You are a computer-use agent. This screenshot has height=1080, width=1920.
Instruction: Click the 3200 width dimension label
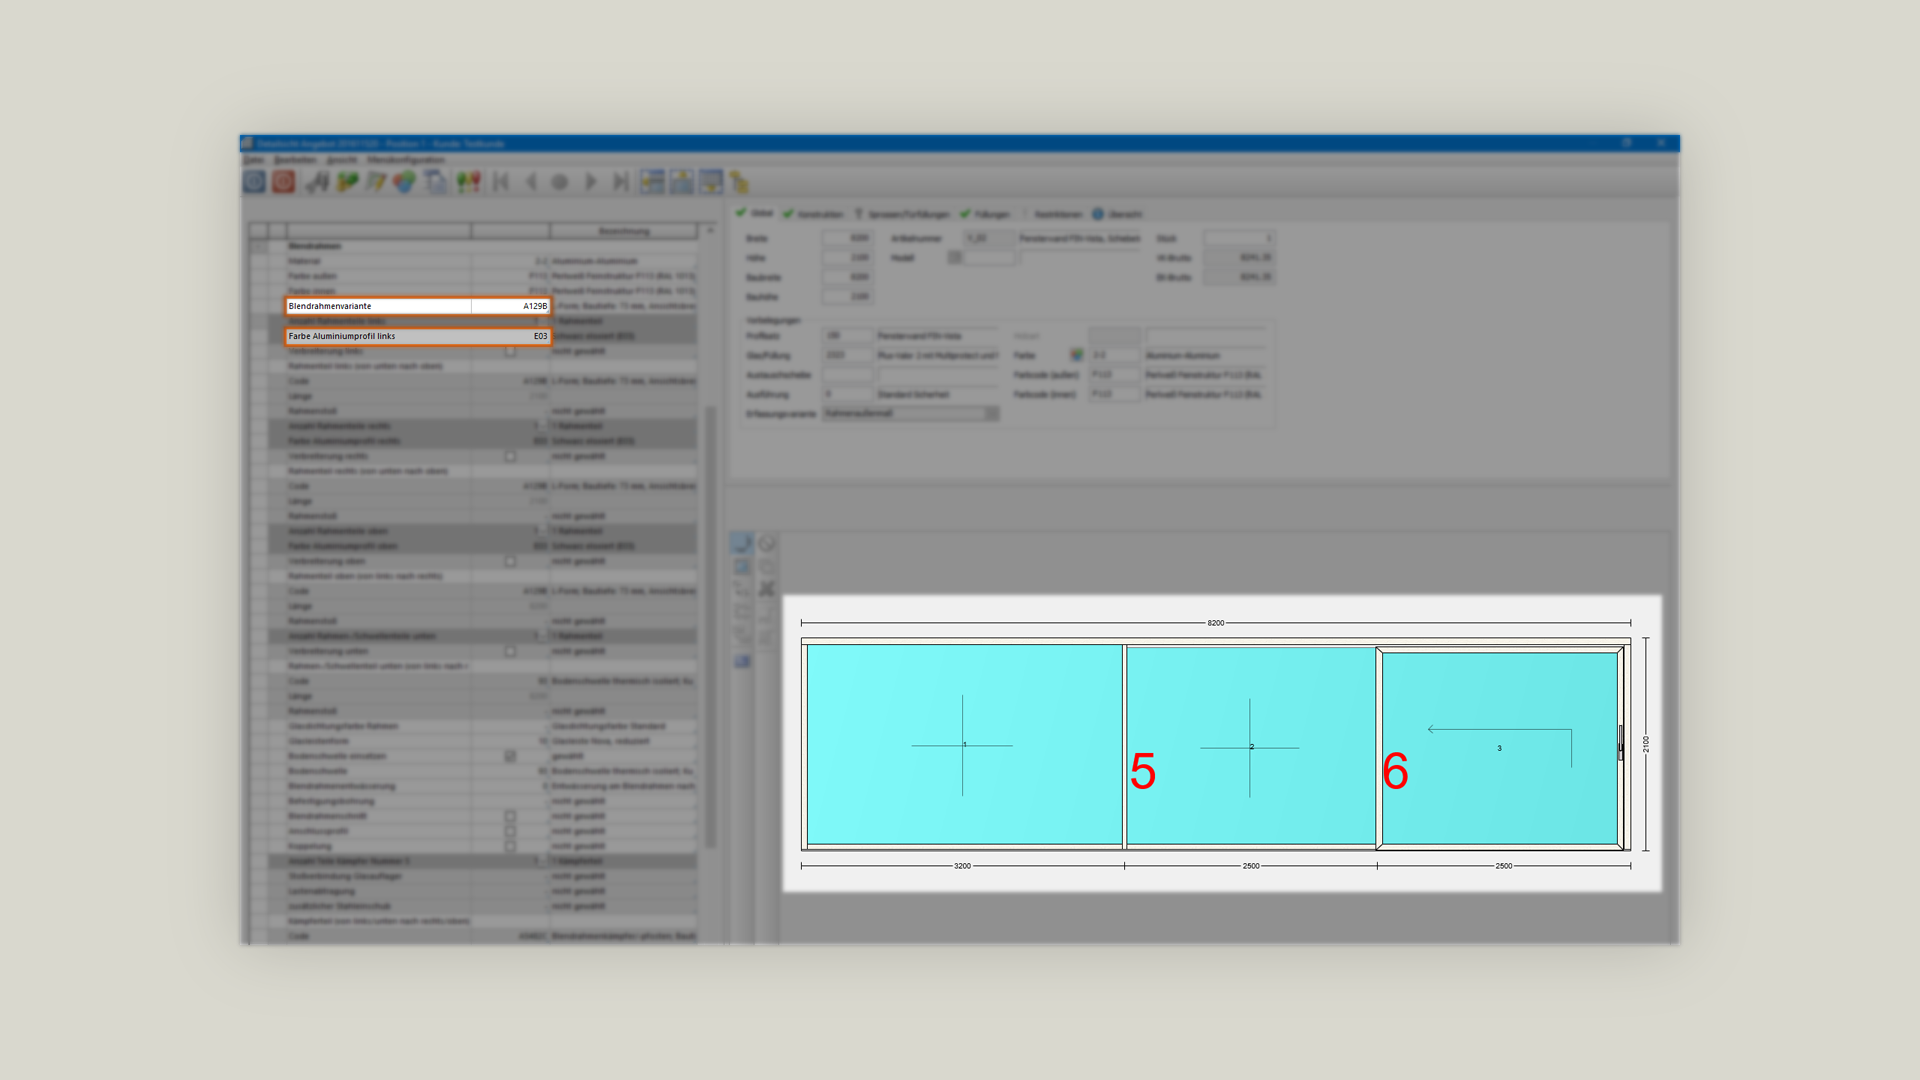pyautogui.click(x=962, y=866)
